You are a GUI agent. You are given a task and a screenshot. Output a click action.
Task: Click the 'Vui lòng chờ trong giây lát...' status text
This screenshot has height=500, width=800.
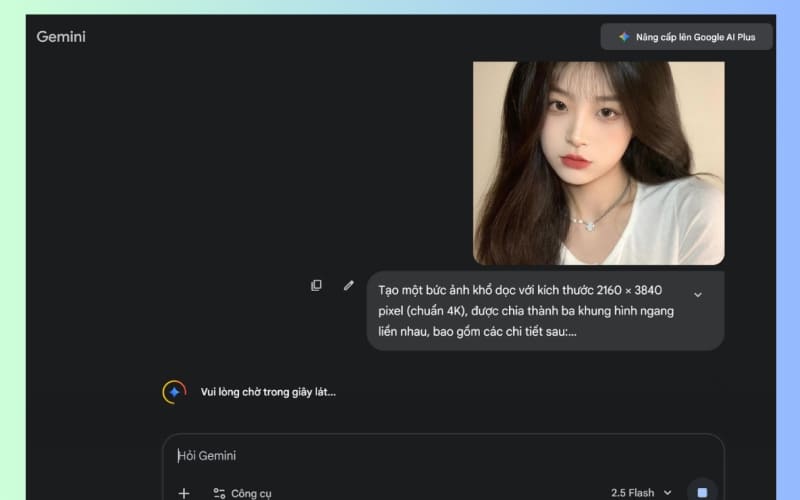pyautogui.click(x=268, y=392)
